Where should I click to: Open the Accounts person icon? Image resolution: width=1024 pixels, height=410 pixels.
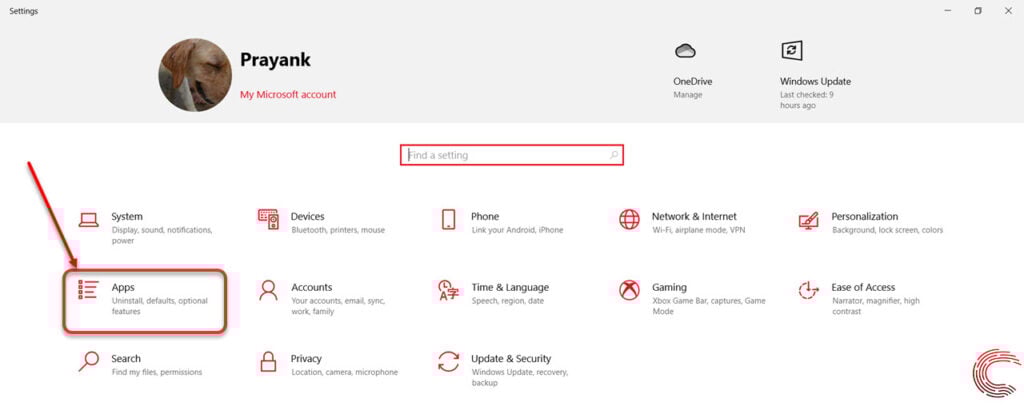(x=268, y=290)
